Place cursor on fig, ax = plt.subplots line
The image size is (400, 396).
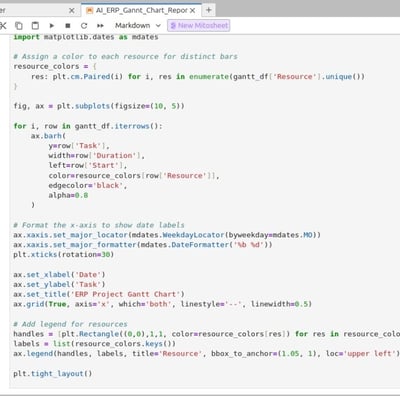pos(99,106)
